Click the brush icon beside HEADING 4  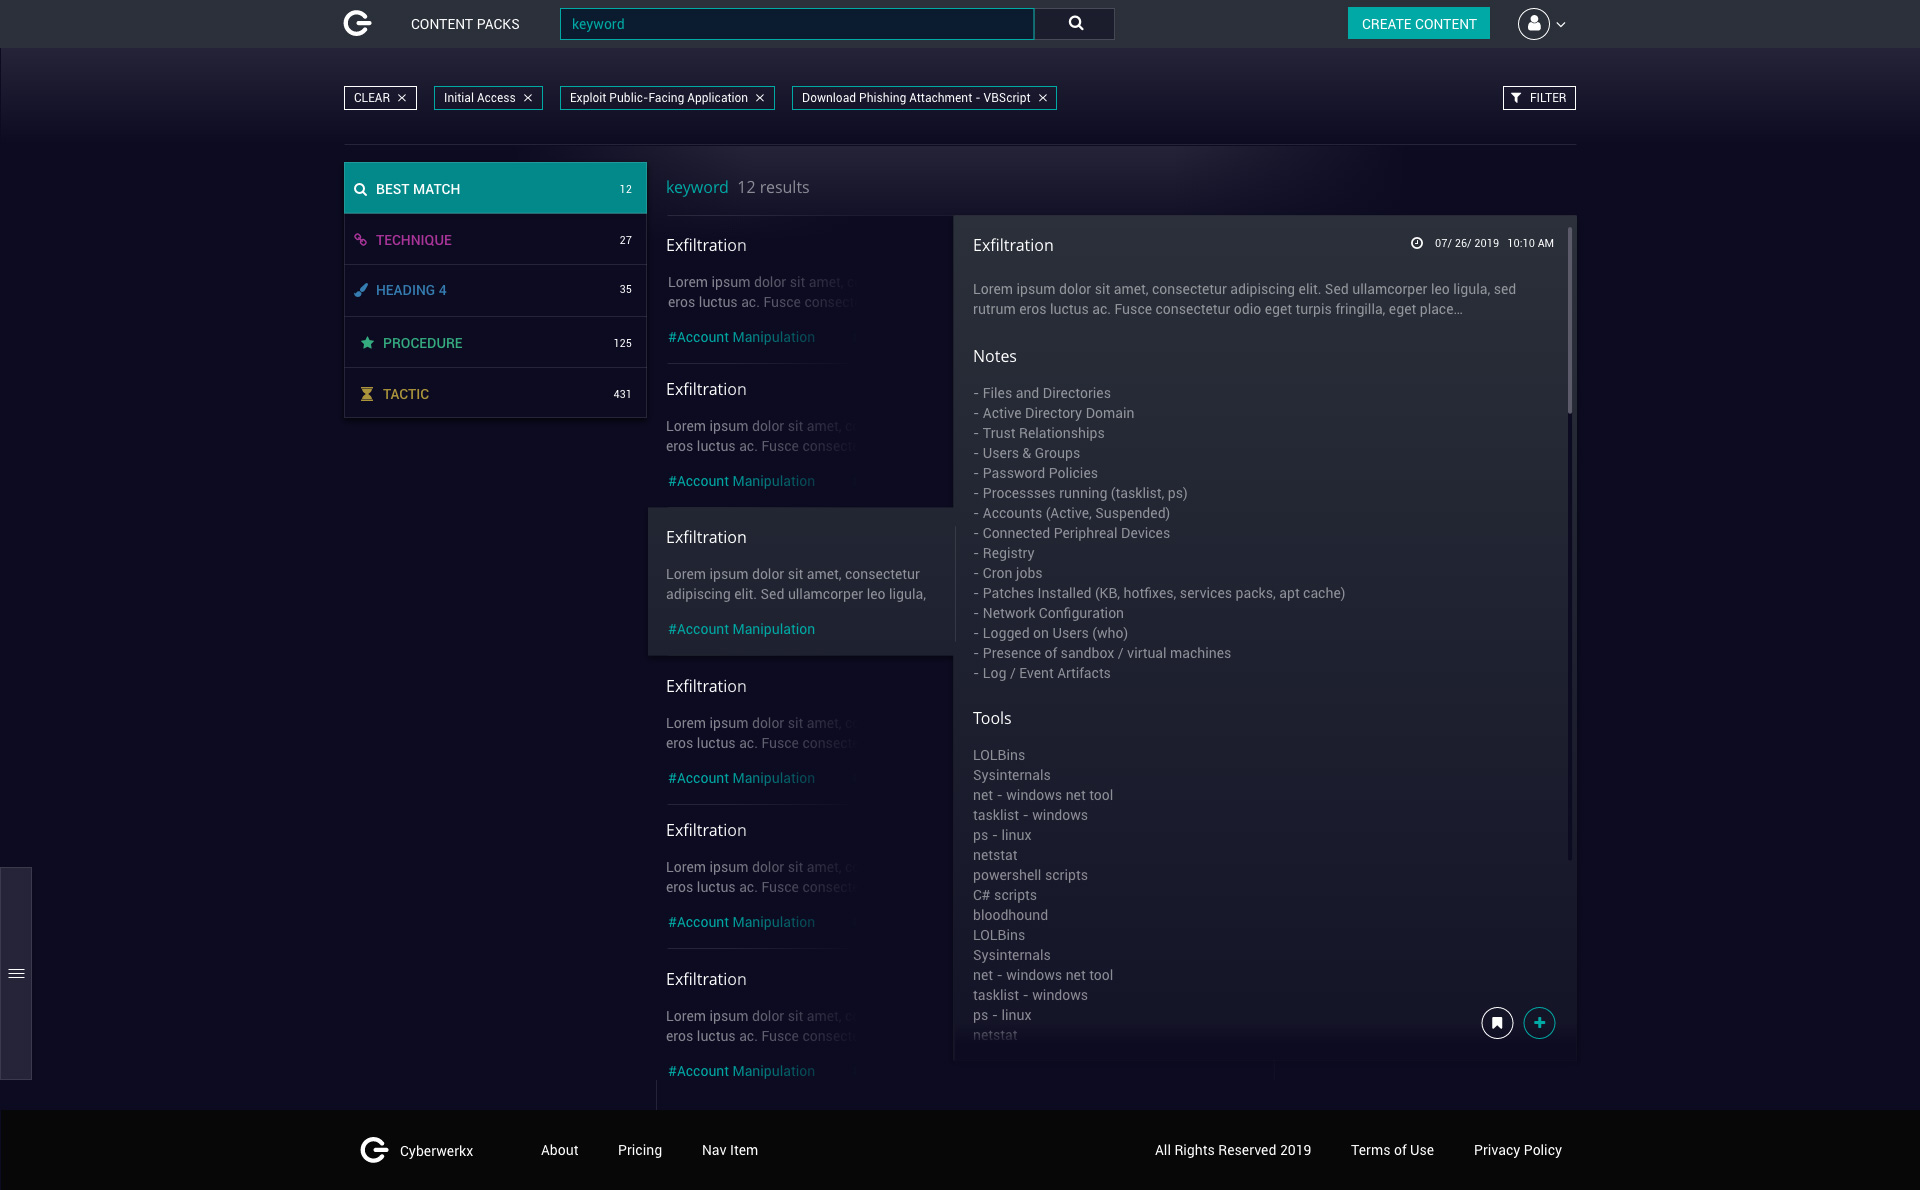click(x=361, y=290)
